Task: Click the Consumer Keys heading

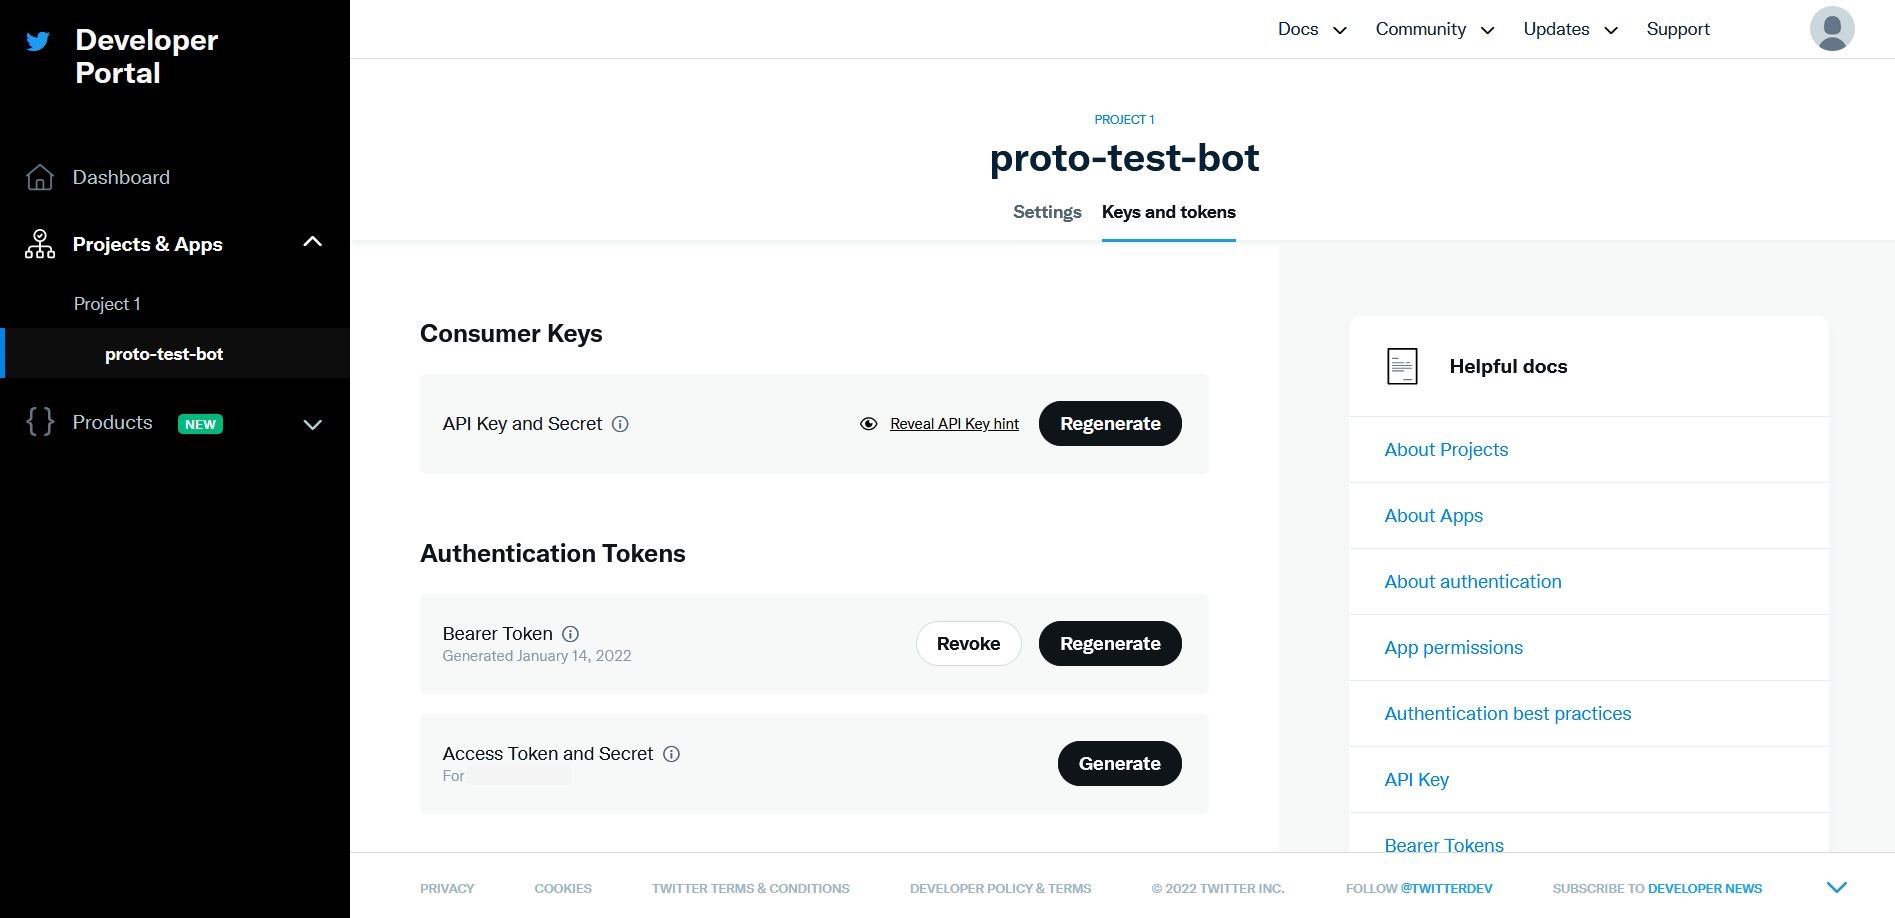Action: point(511,334)
